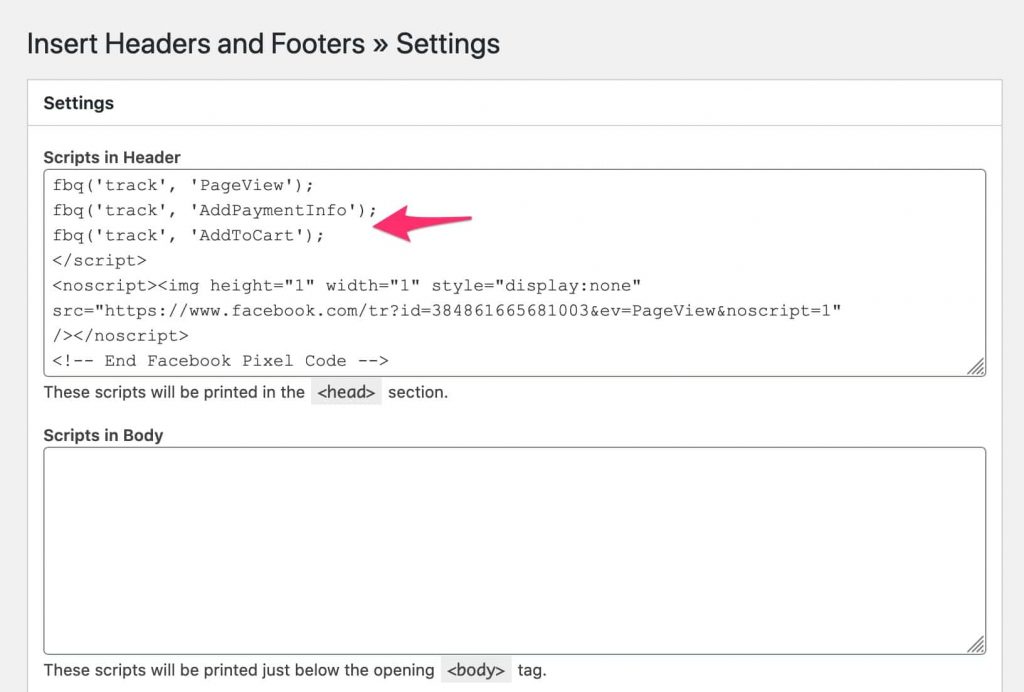The image size is (1024, 692).
Task: Click the <head> code tag
Action: pos(345,392)
